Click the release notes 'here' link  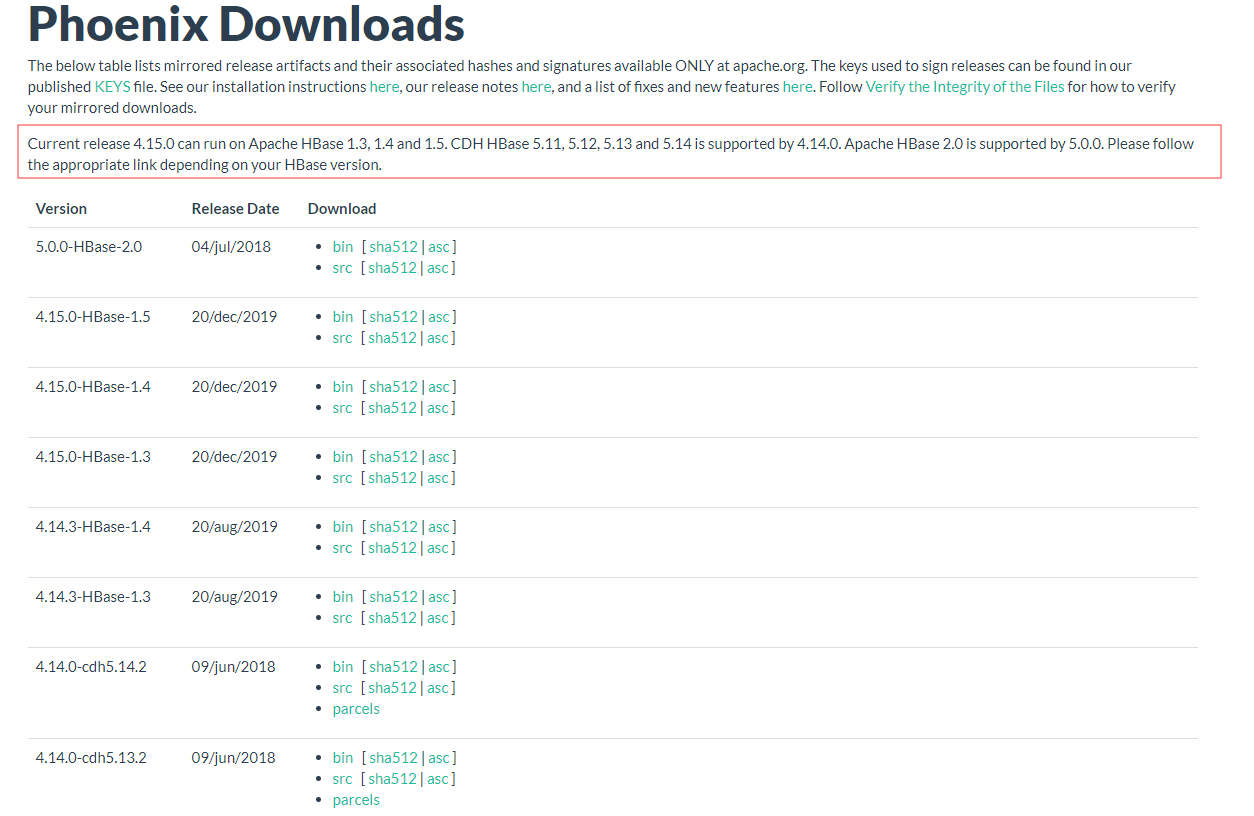tap(536, 87)
